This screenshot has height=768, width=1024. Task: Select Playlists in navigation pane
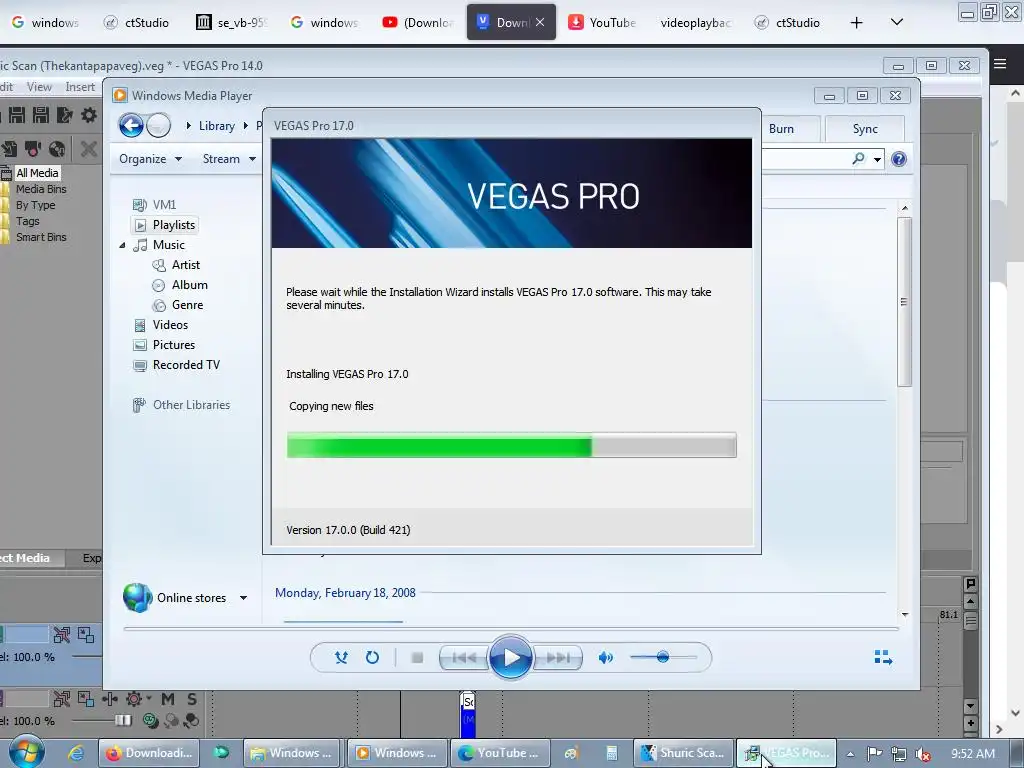pos(165,225)
